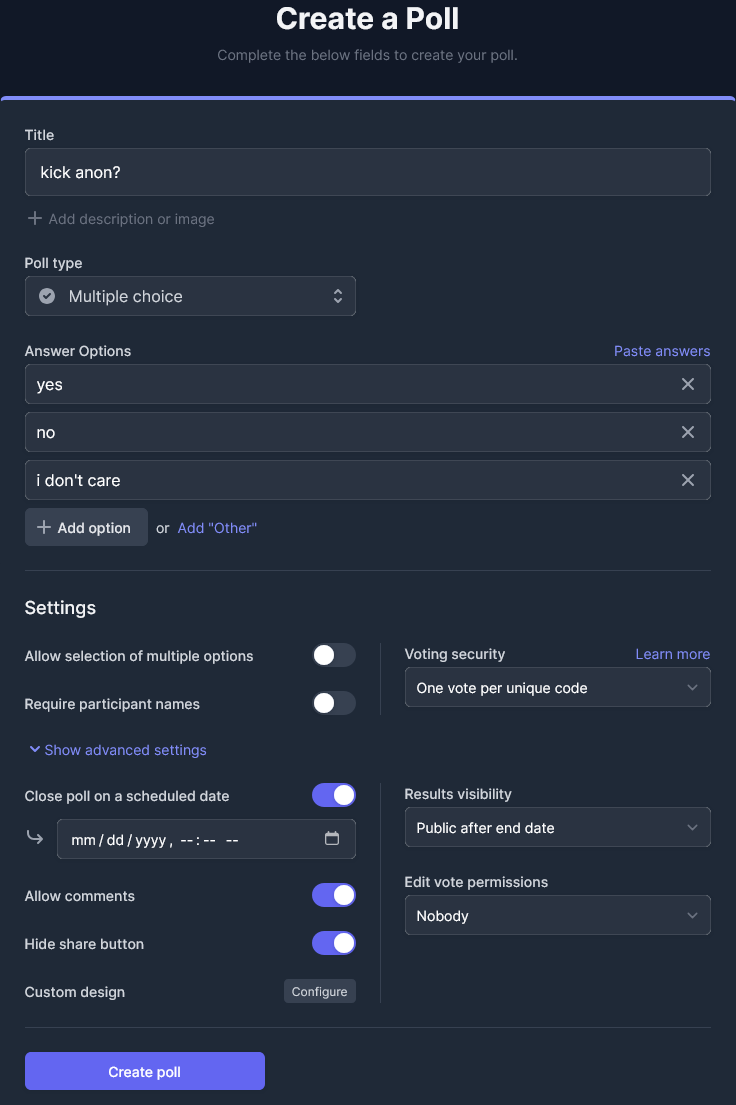Open the calendar date picker icon

click(333, 839)
